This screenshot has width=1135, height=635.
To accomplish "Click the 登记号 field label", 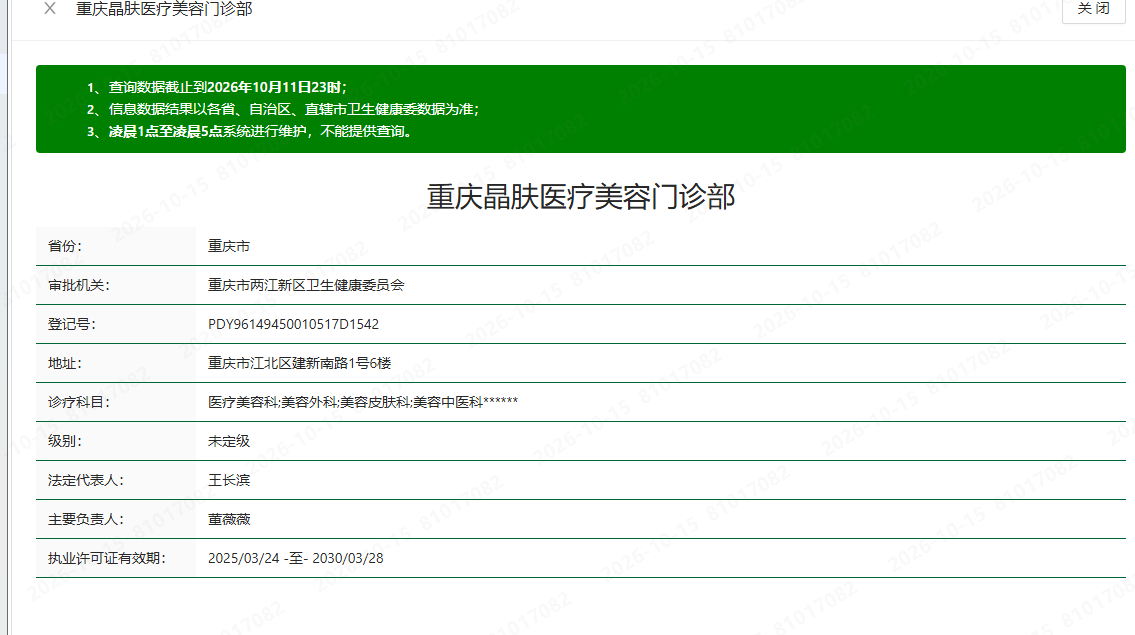I will pyautogui.click(x=72, y=324).
